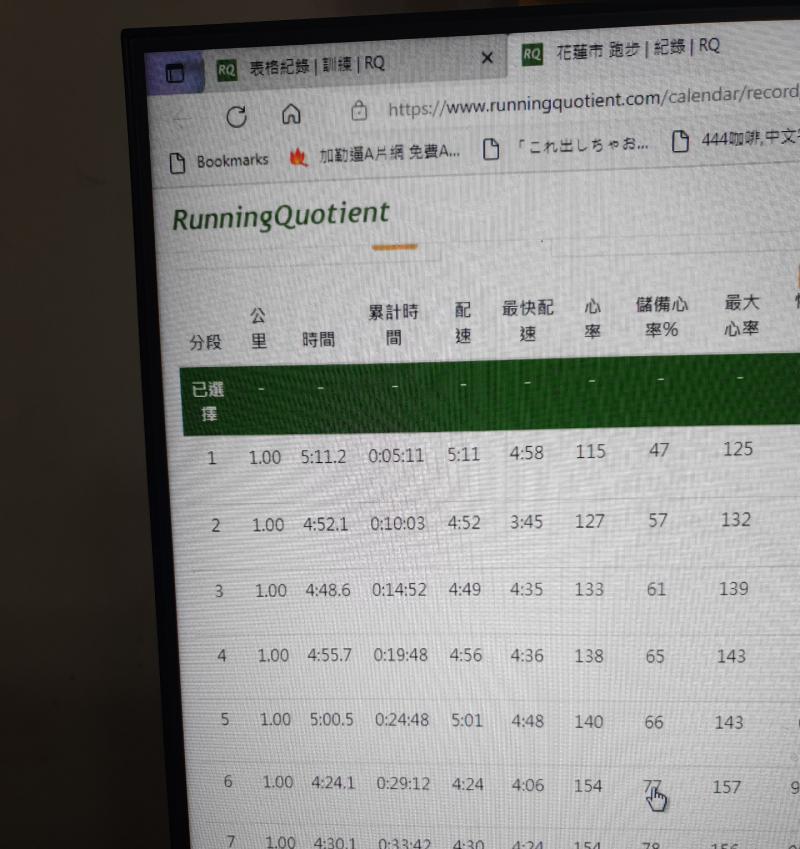Click heart rate value 127
This screenshot has width=800, height=849.
(x=589, y=521)
